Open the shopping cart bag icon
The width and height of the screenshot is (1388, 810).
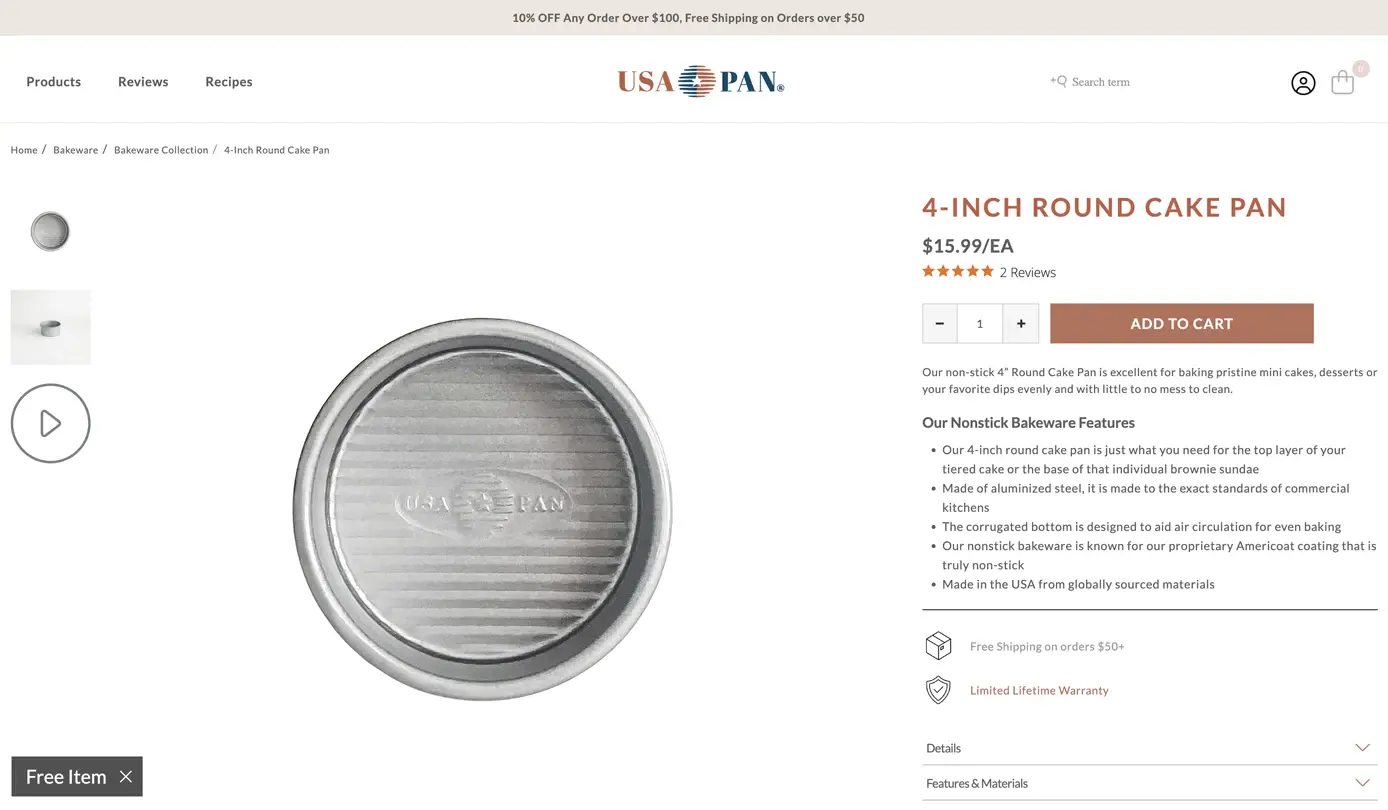click(1342, 82)
